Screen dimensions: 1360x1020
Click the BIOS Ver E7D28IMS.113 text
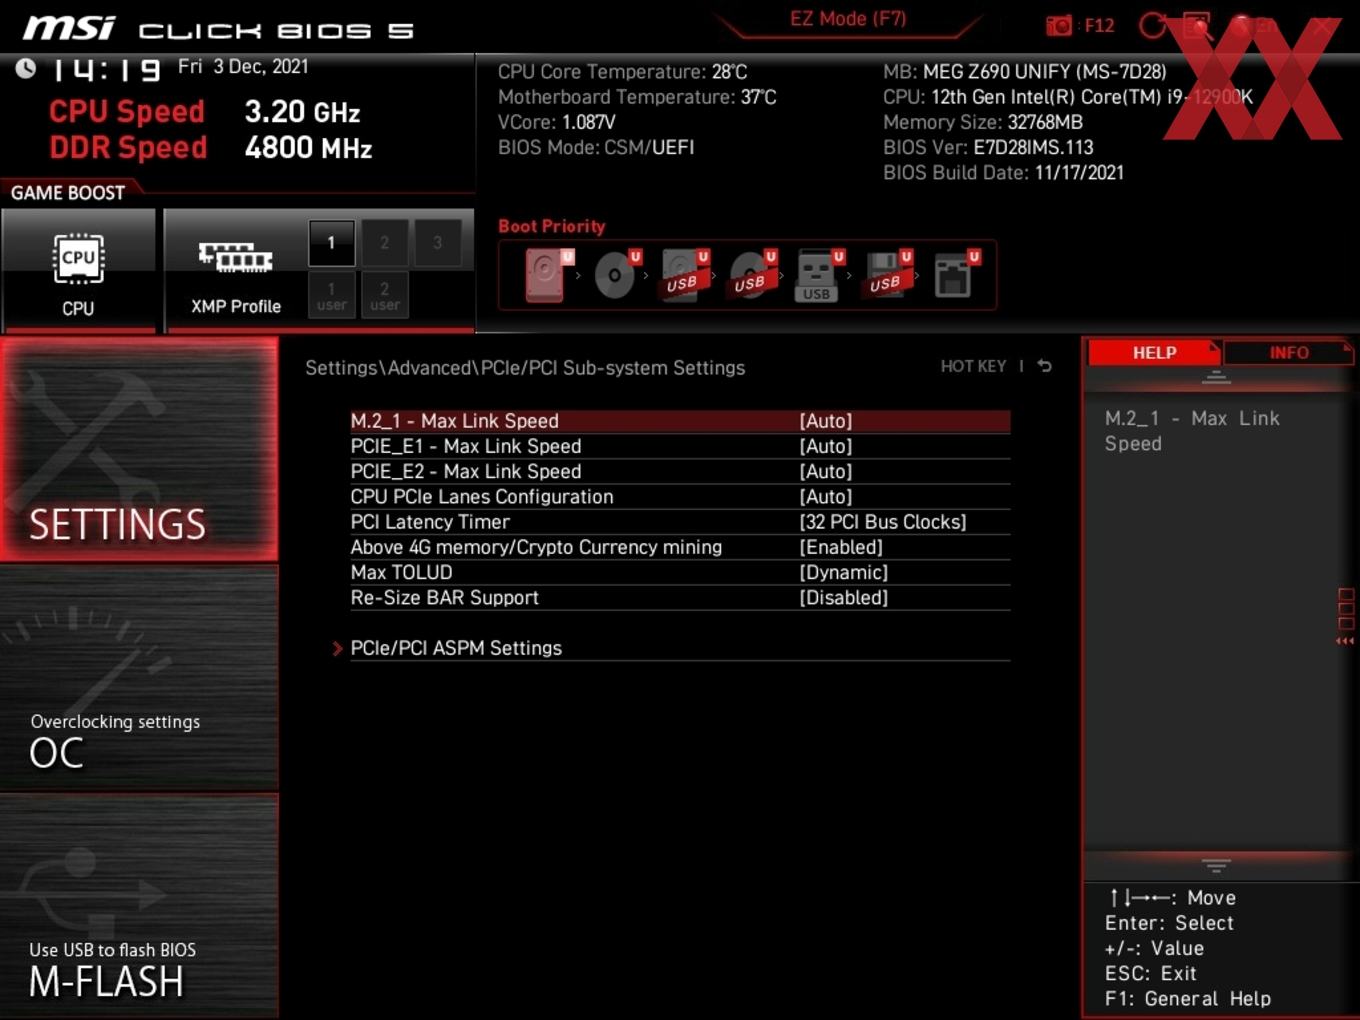point(988,147)
